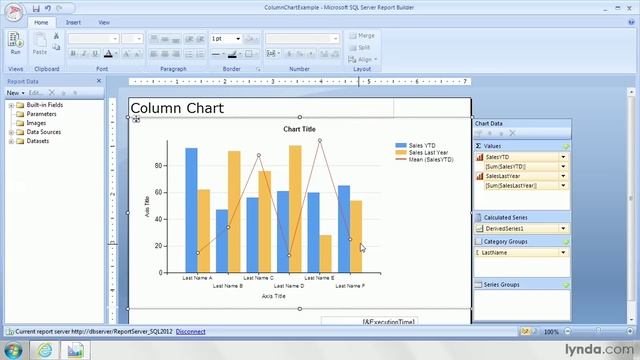Image resolution: width=640 pixels, height=360 pixels.
Task: Open the number format dropdown
Action: (335, 39)
